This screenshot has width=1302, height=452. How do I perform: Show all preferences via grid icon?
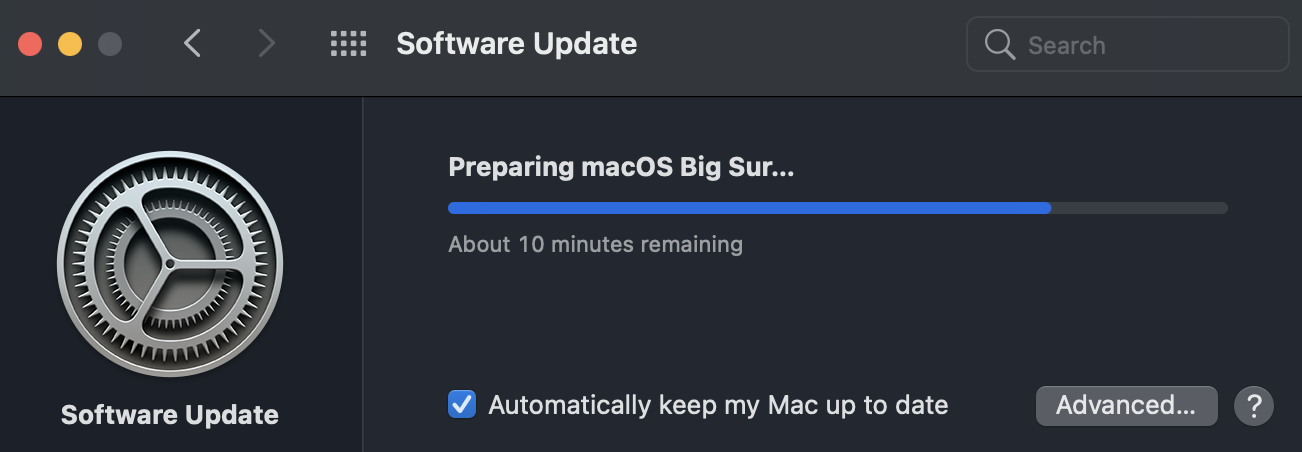(348, 44)
